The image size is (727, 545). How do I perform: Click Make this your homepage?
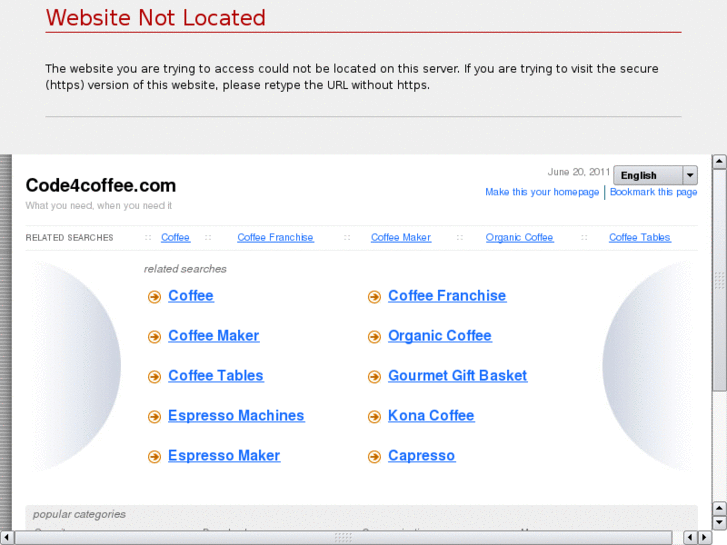(x=542, y=192)
